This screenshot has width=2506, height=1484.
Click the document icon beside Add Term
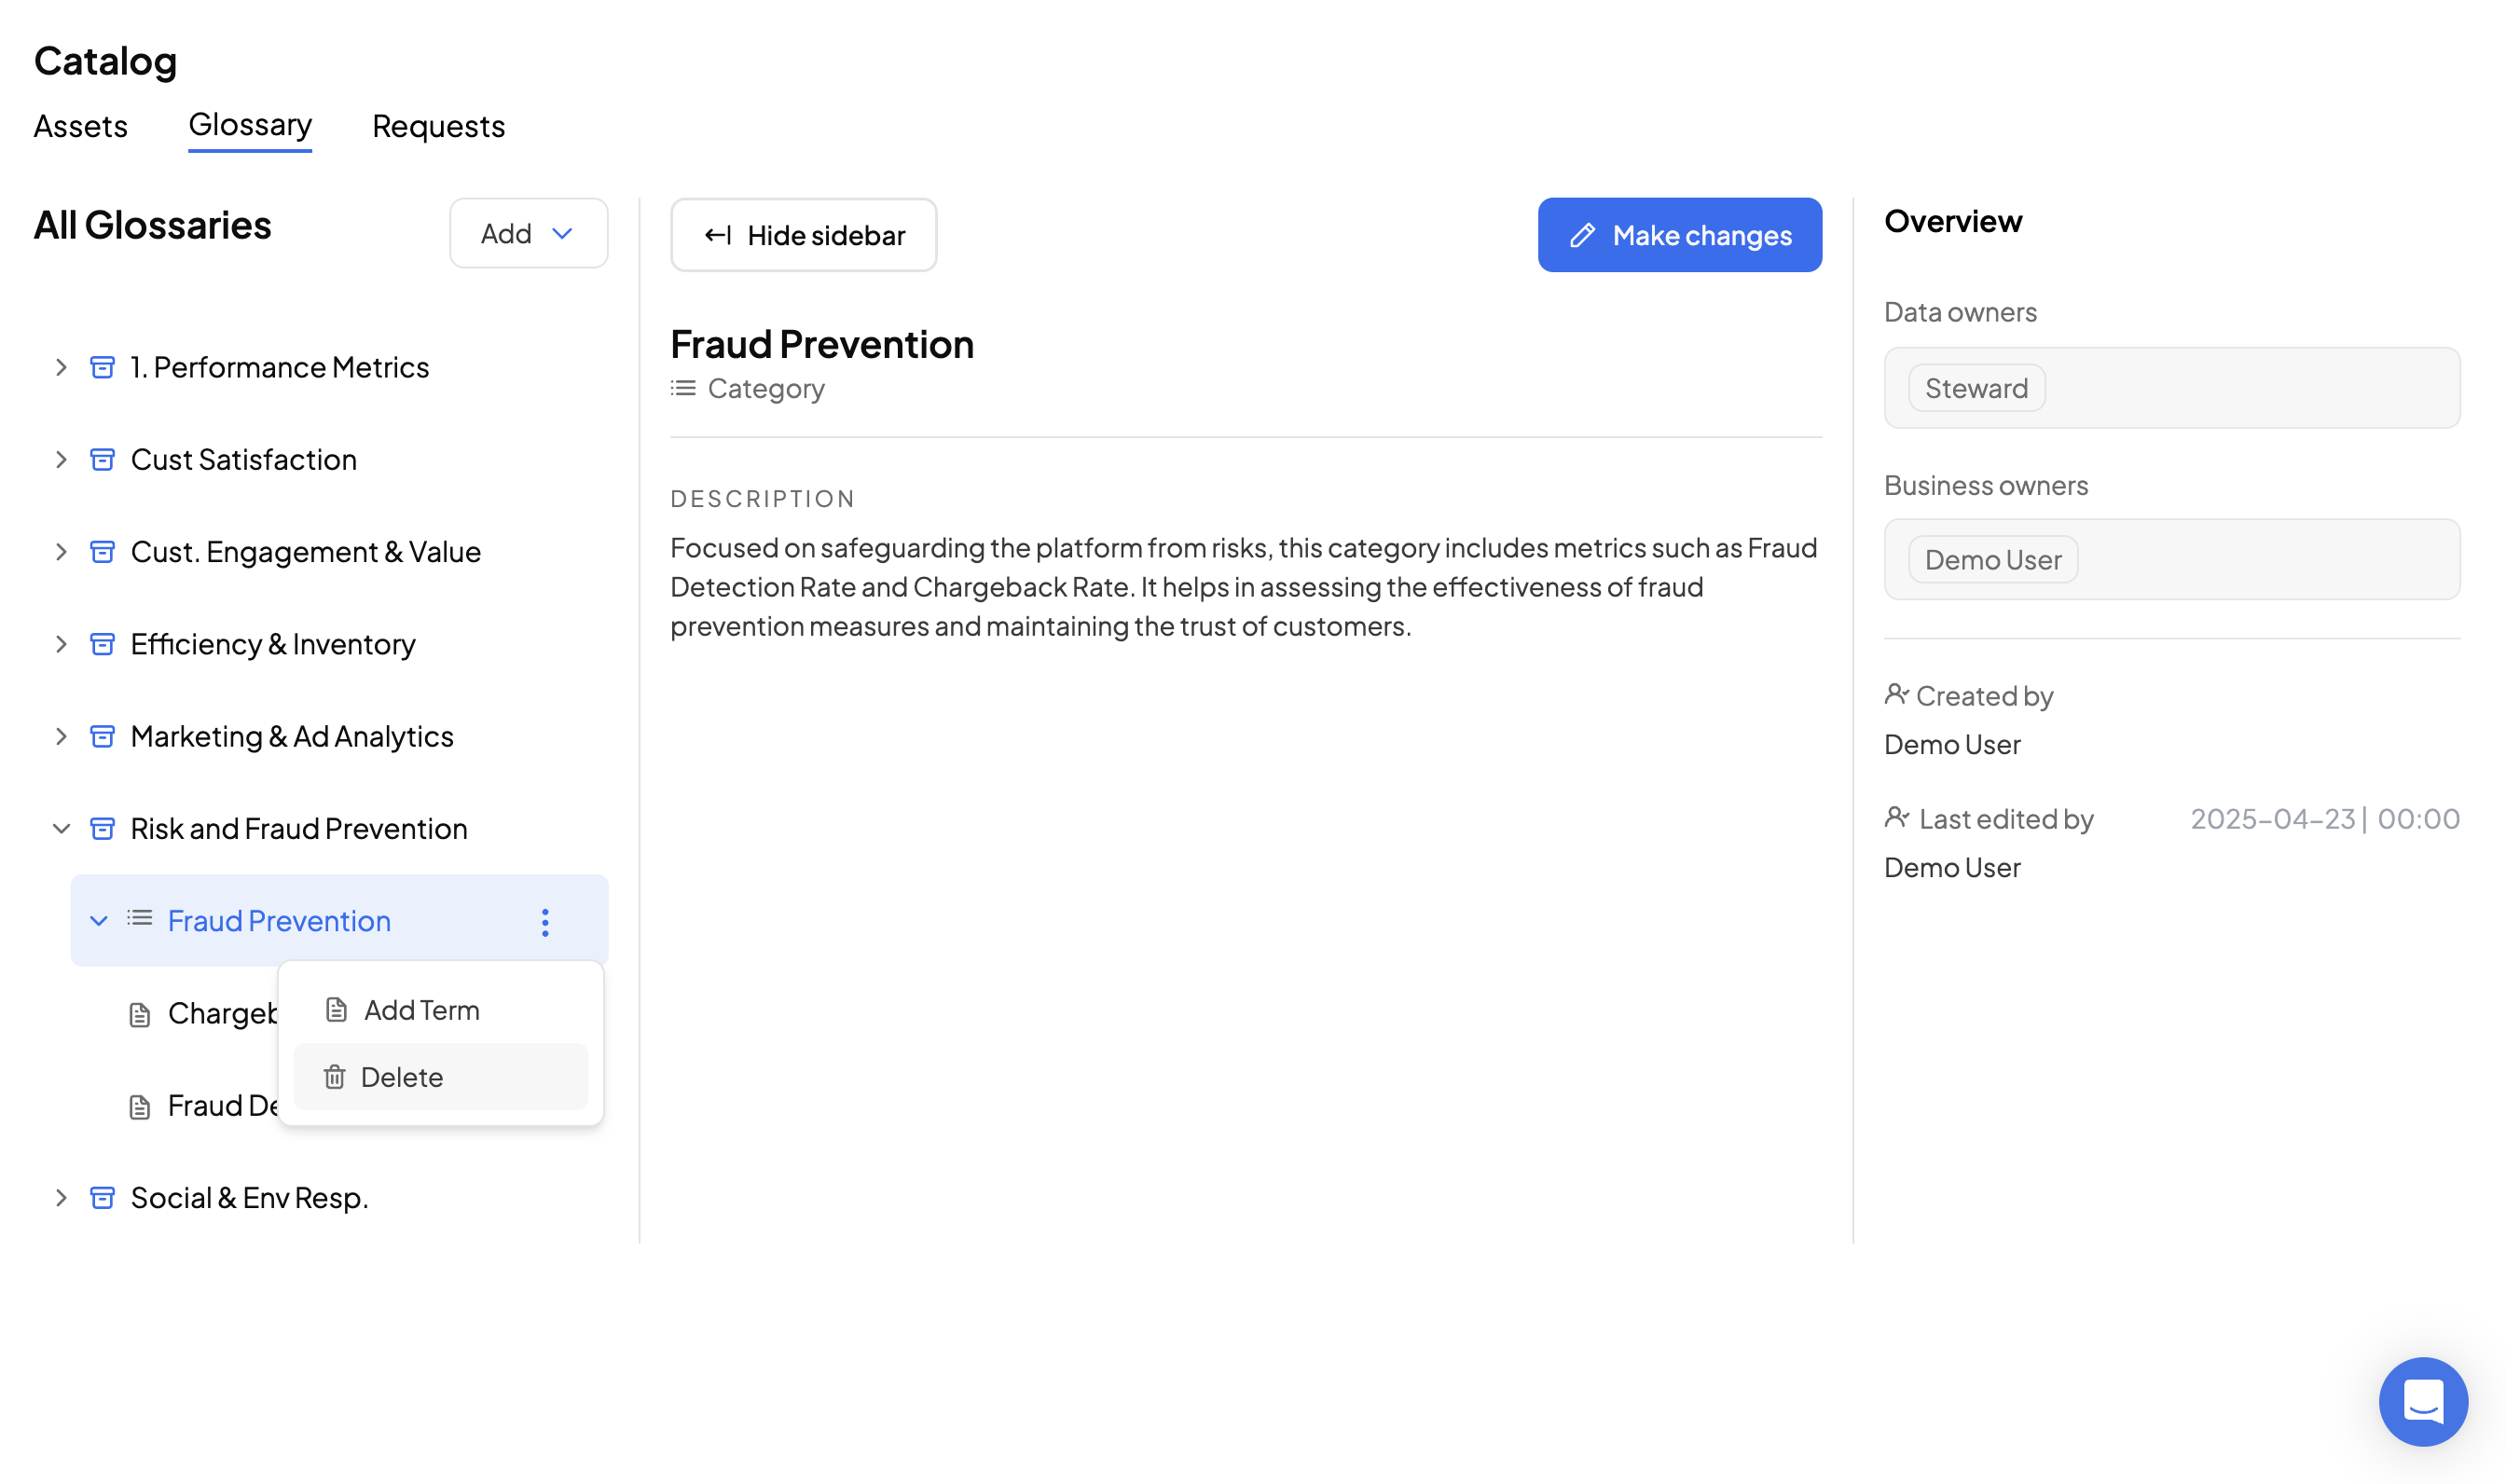(x=336, y=1010)
